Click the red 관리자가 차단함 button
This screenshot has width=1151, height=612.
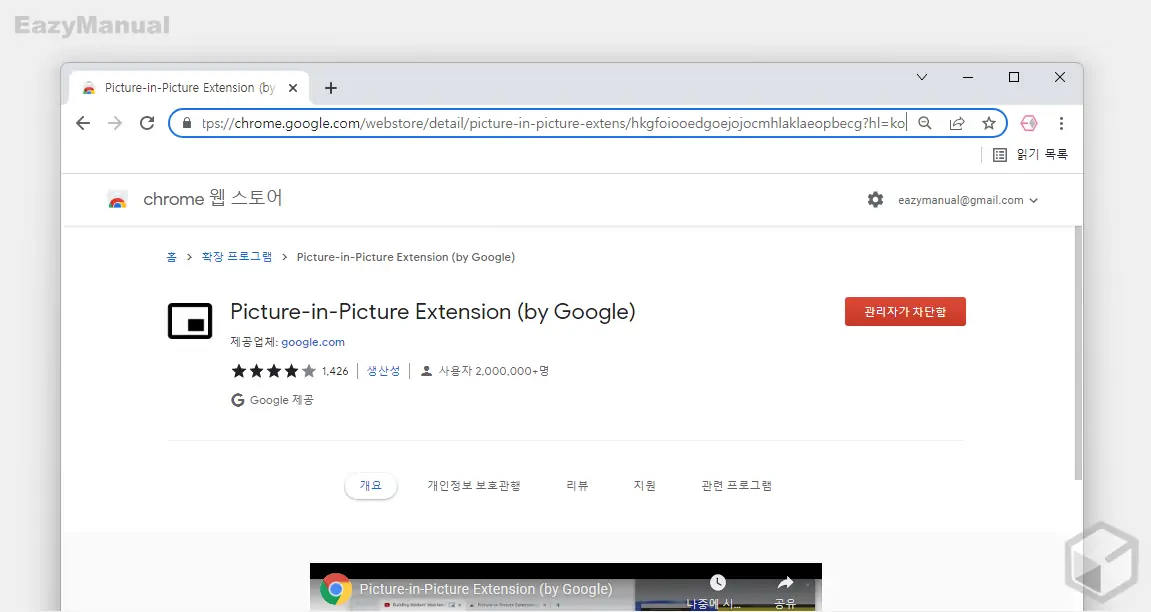[x=904, y=312]
